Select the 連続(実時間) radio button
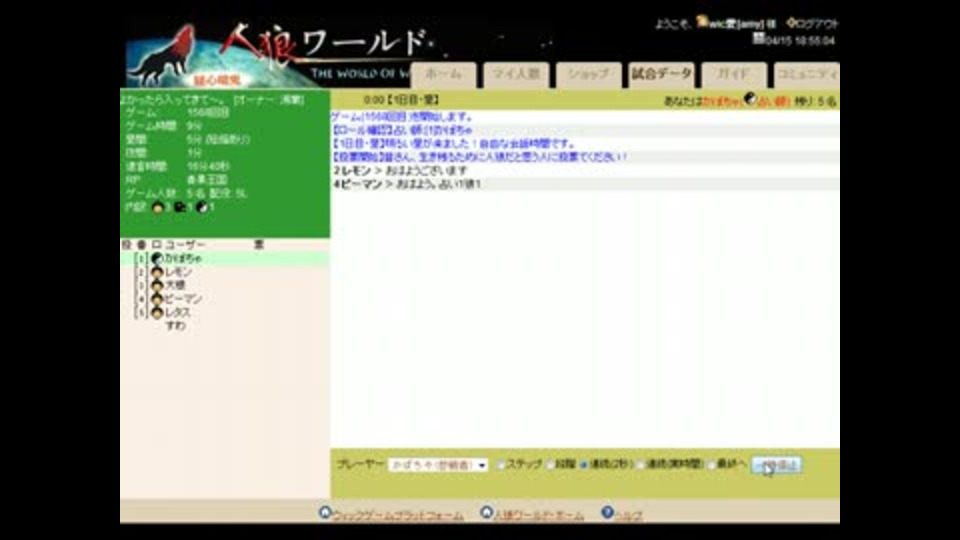Image resolution: width=960 pixels, height=540 pixels. tap(640, 465)
